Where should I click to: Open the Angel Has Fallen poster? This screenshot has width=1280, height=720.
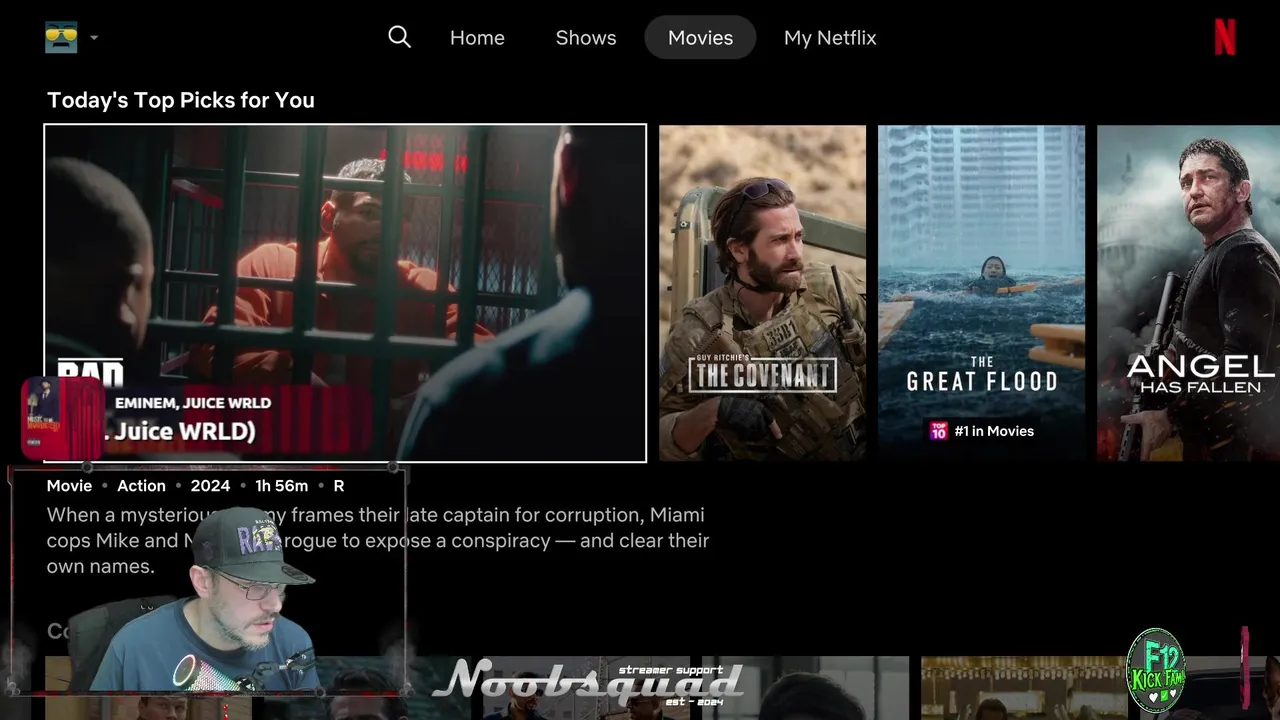pyautogui.click(x=1188, y=293)
